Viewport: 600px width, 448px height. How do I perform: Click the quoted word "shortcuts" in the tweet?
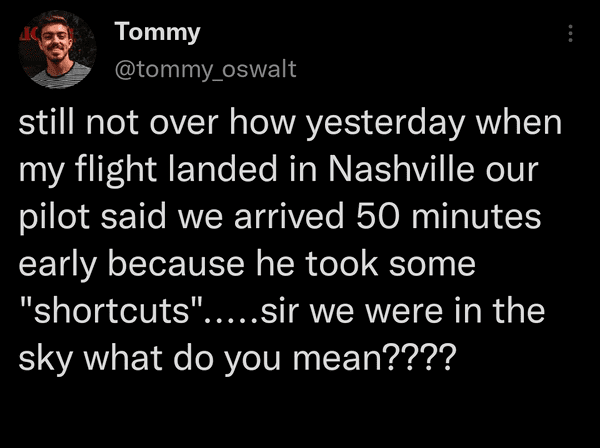[112, 310]
